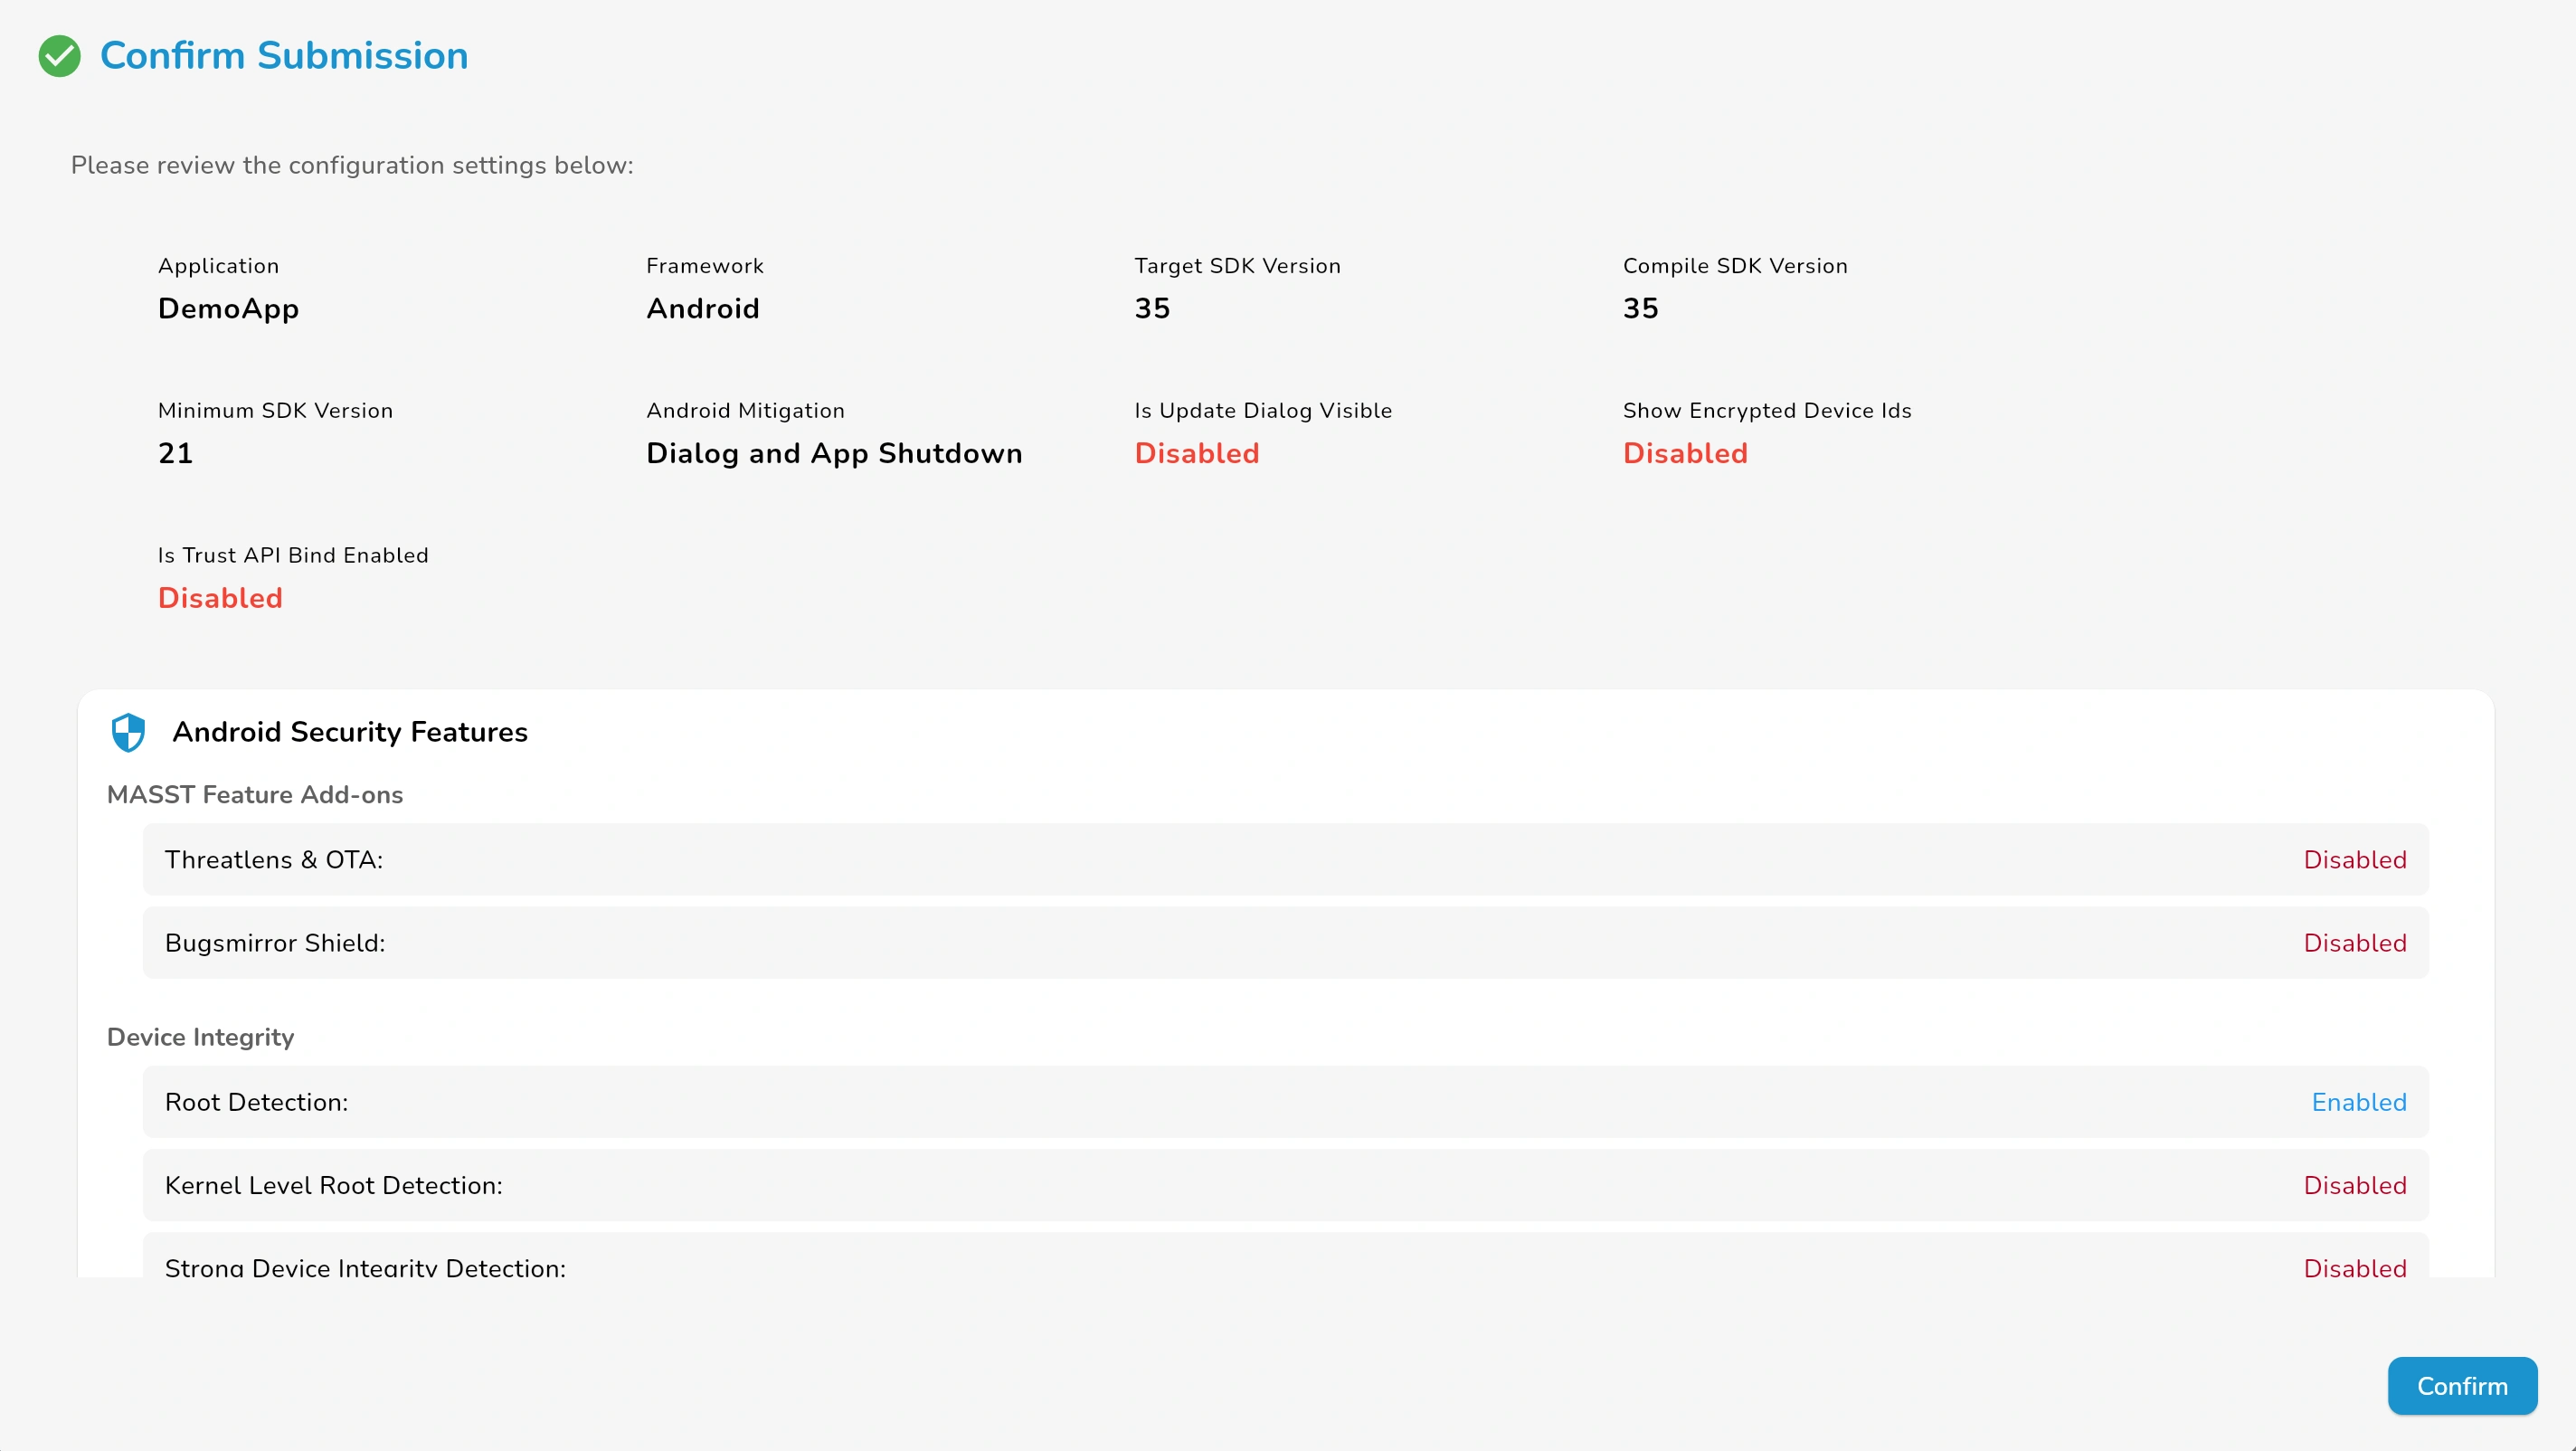Click the Strong Device Integrity Detection row

[x=1286, y=1256]
